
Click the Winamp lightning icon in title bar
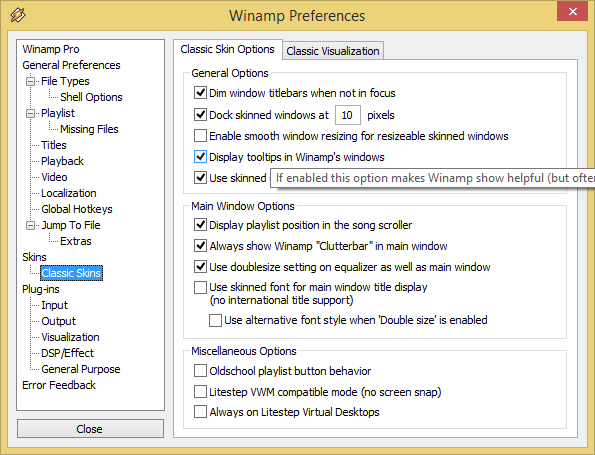18,15
